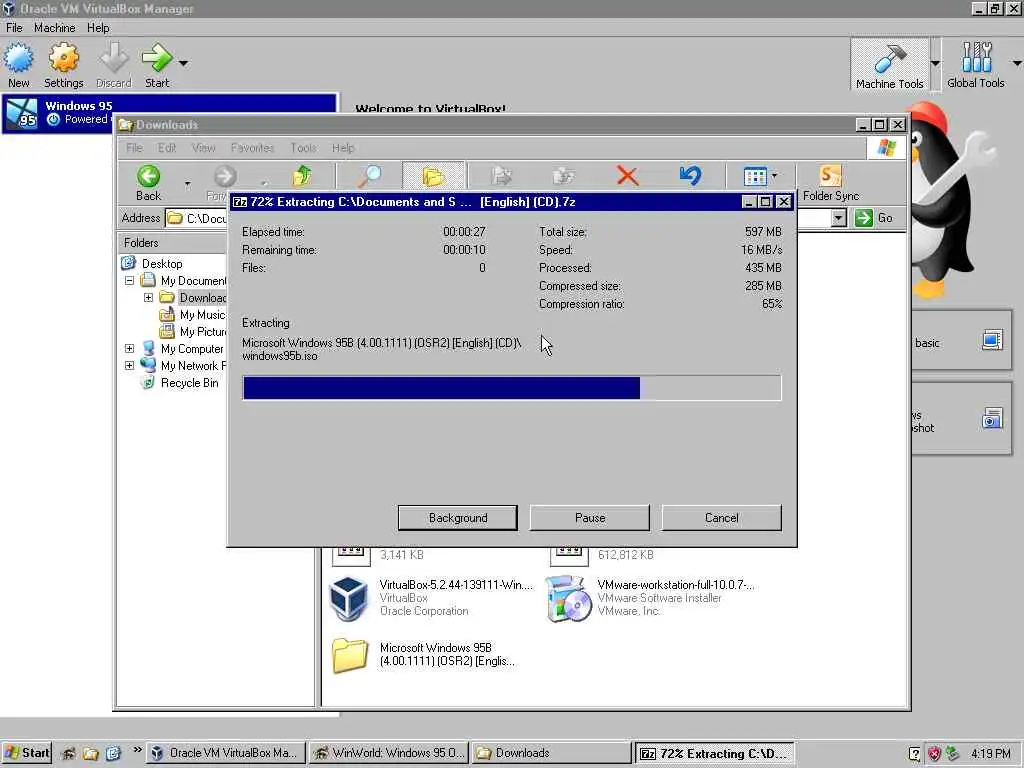This screenshot has width=1024, height=768.
Task: Click the VirtualBox-5.2.44 installer file icon
Action: pos(349,598)
